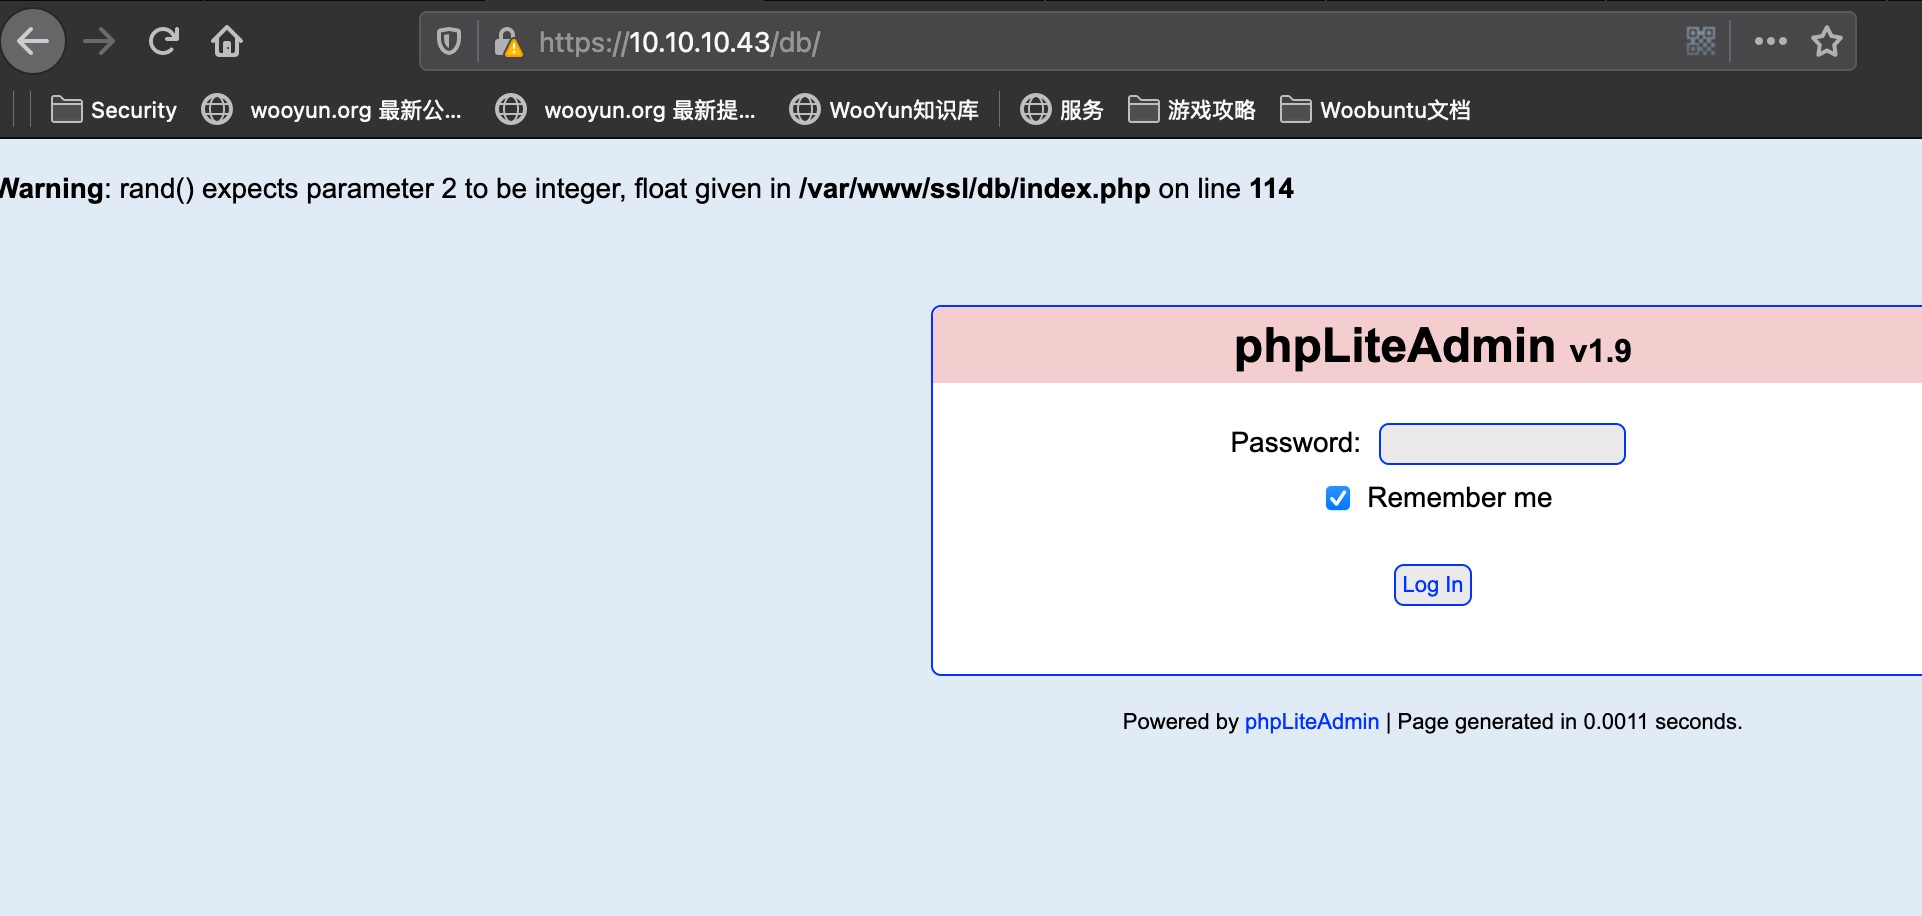The height and width of the screenshot is (916, 1922).
Task: Click the /var/www/ssl/db/index.php path text
Action: (x=975, y=189)
